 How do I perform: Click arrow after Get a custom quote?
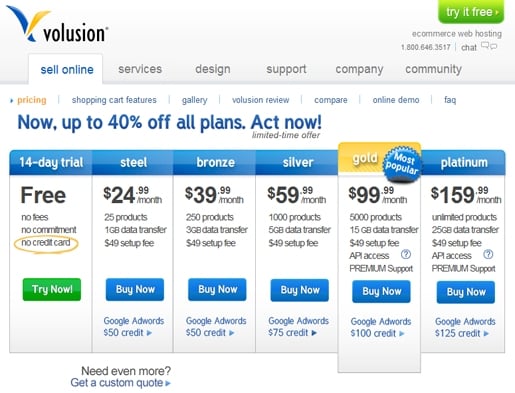[x=168, y=383]
